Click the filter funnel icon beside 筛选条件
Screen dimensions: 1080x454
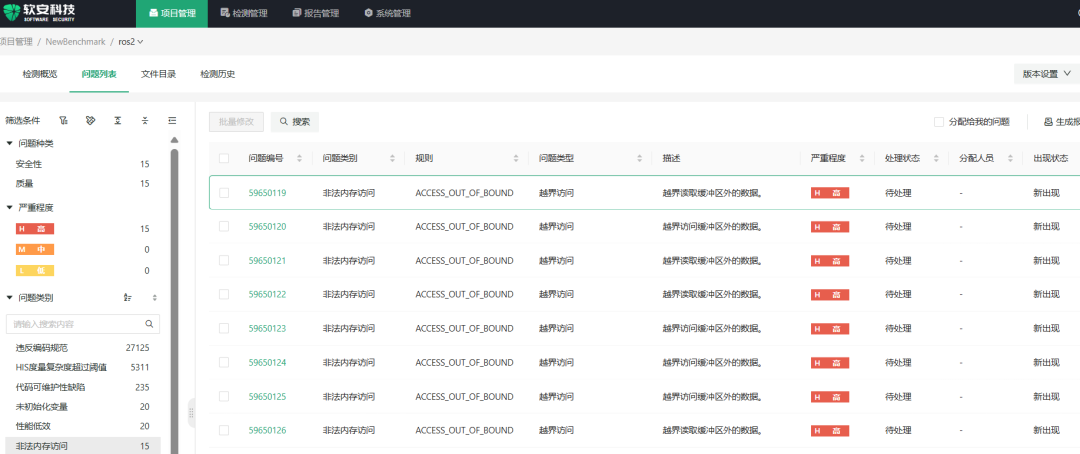(63, 121)
